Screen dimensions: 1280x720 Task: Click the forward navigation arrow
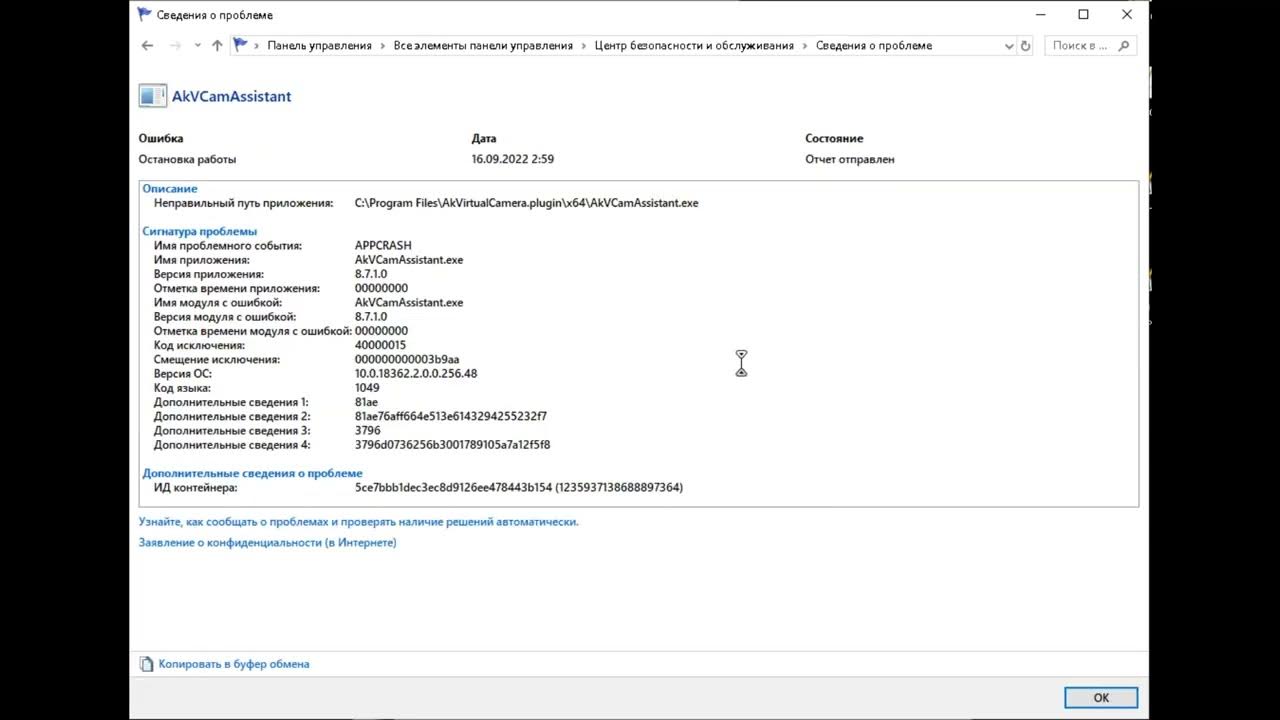click(x=176, y=46)
